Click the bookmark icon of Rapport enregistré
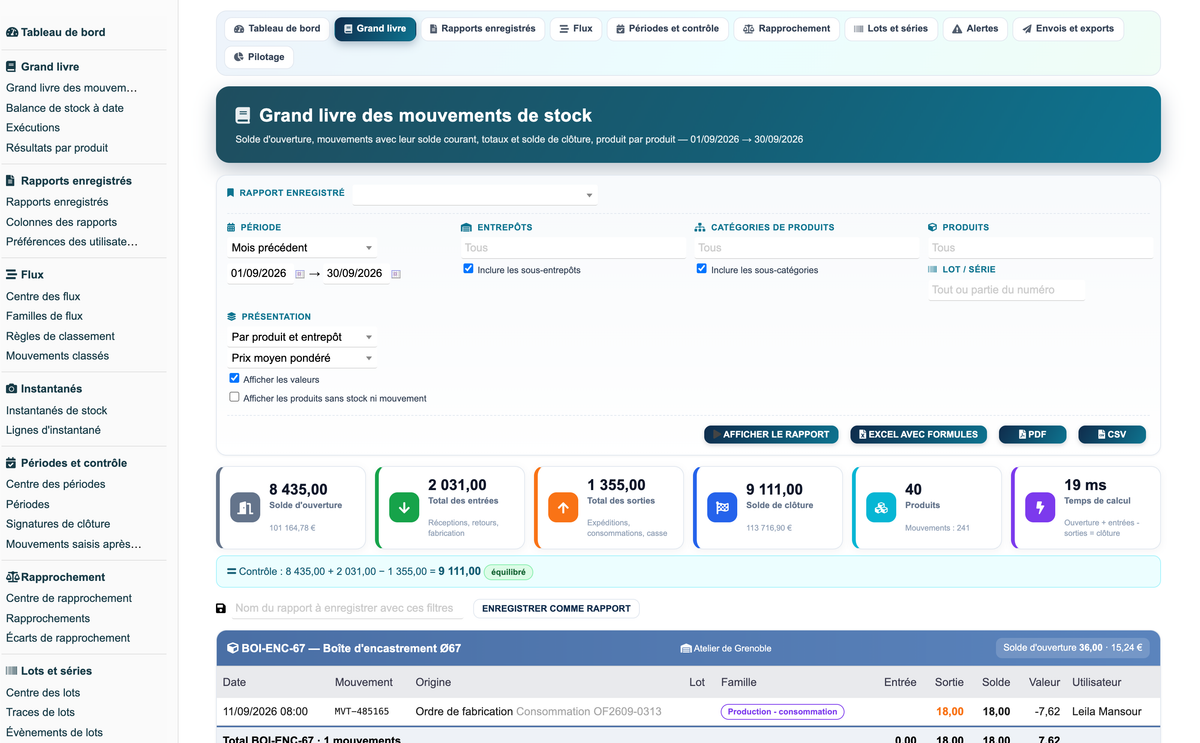The height and width of the screenshot is (743, 1200). tap(230, 193)
